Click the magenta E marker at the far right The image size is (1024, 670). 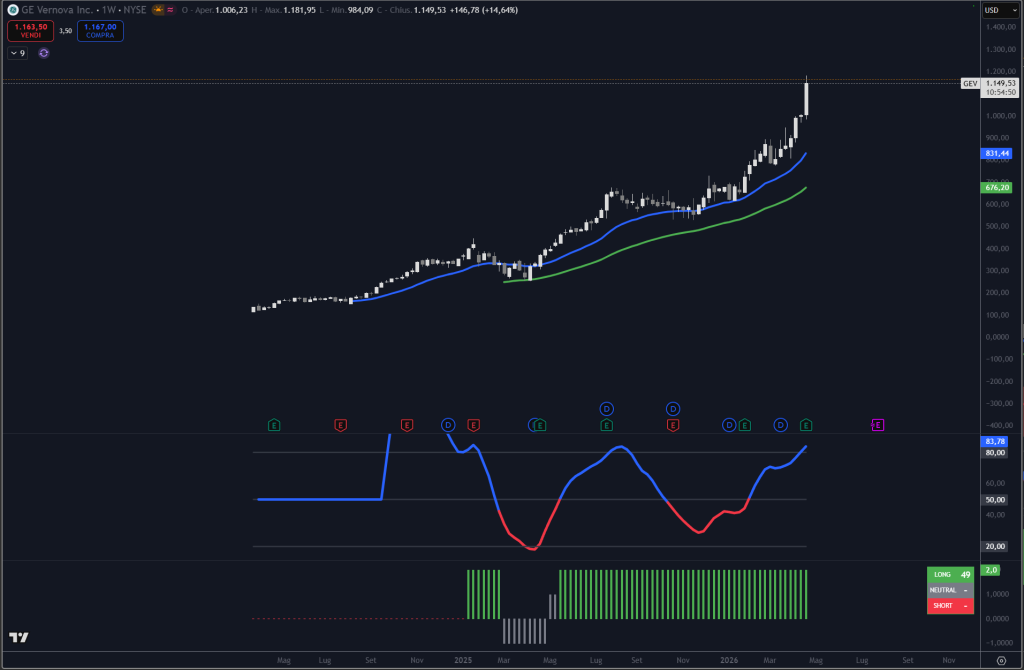[x=877, y=425]
